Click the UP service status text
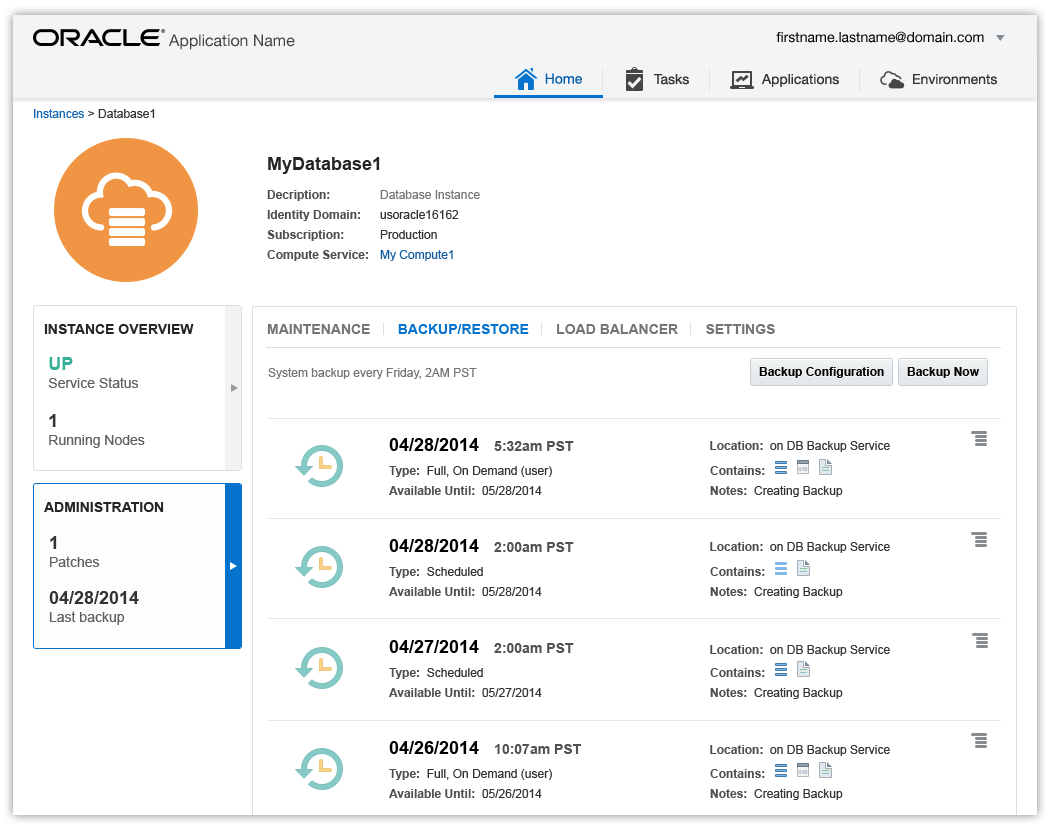The height and width of the screenshot is (830, 1050). pos(60,364)
